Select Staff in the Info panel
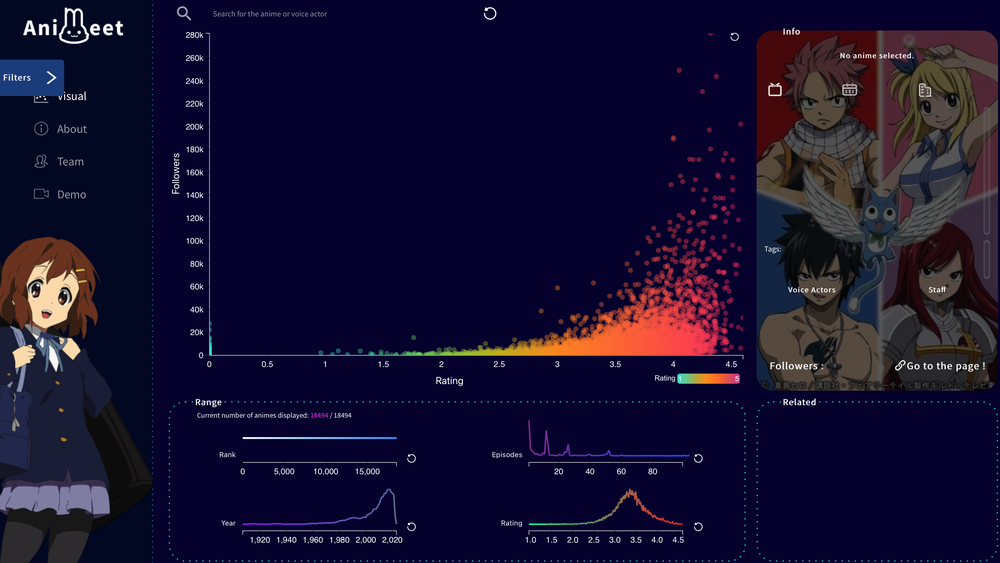Screen dimensions: 1000x563 (937, 290)
